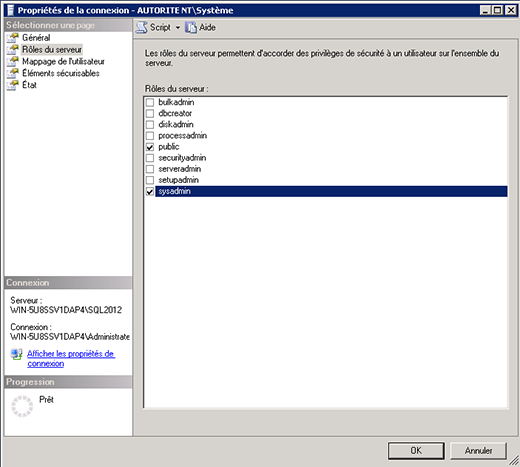The height and width of the screenshot is (467, 520).
Task: Click the Aide help icon
Action: pos(191,27)
